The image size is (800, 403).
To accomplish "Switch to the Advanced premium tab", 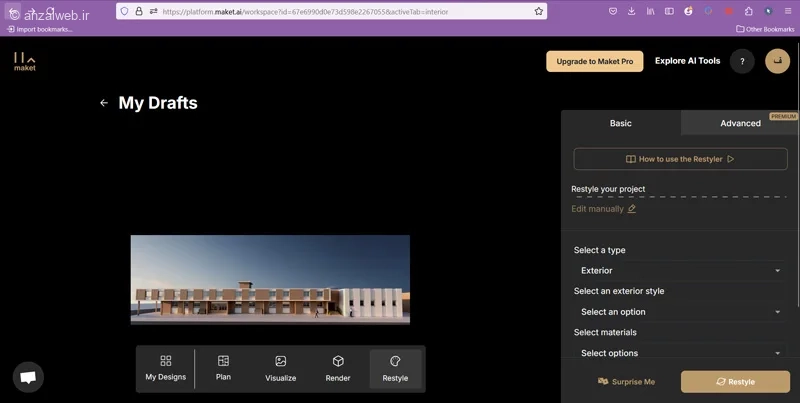I will tap(740, 123).
